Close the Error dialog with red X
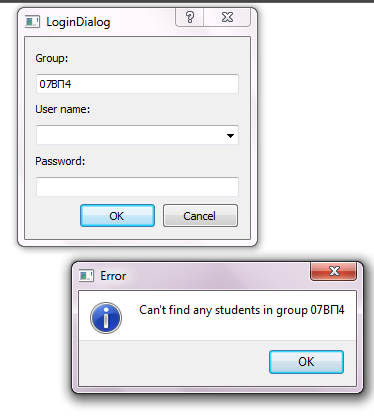This screenshot has width=374, height=416. (334, 271)
